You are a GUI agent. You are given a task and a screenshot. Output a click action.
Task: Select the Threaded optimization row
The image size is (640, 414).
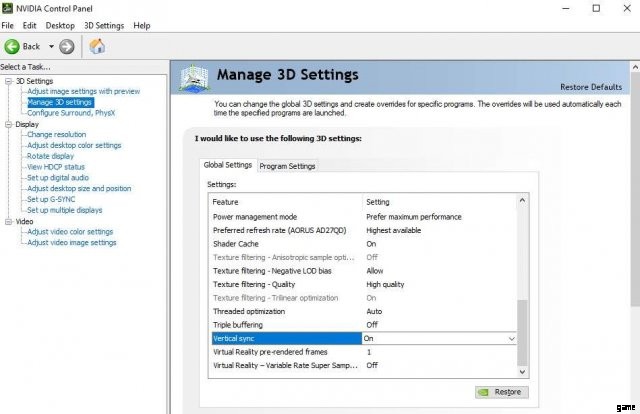pos(362,311)
